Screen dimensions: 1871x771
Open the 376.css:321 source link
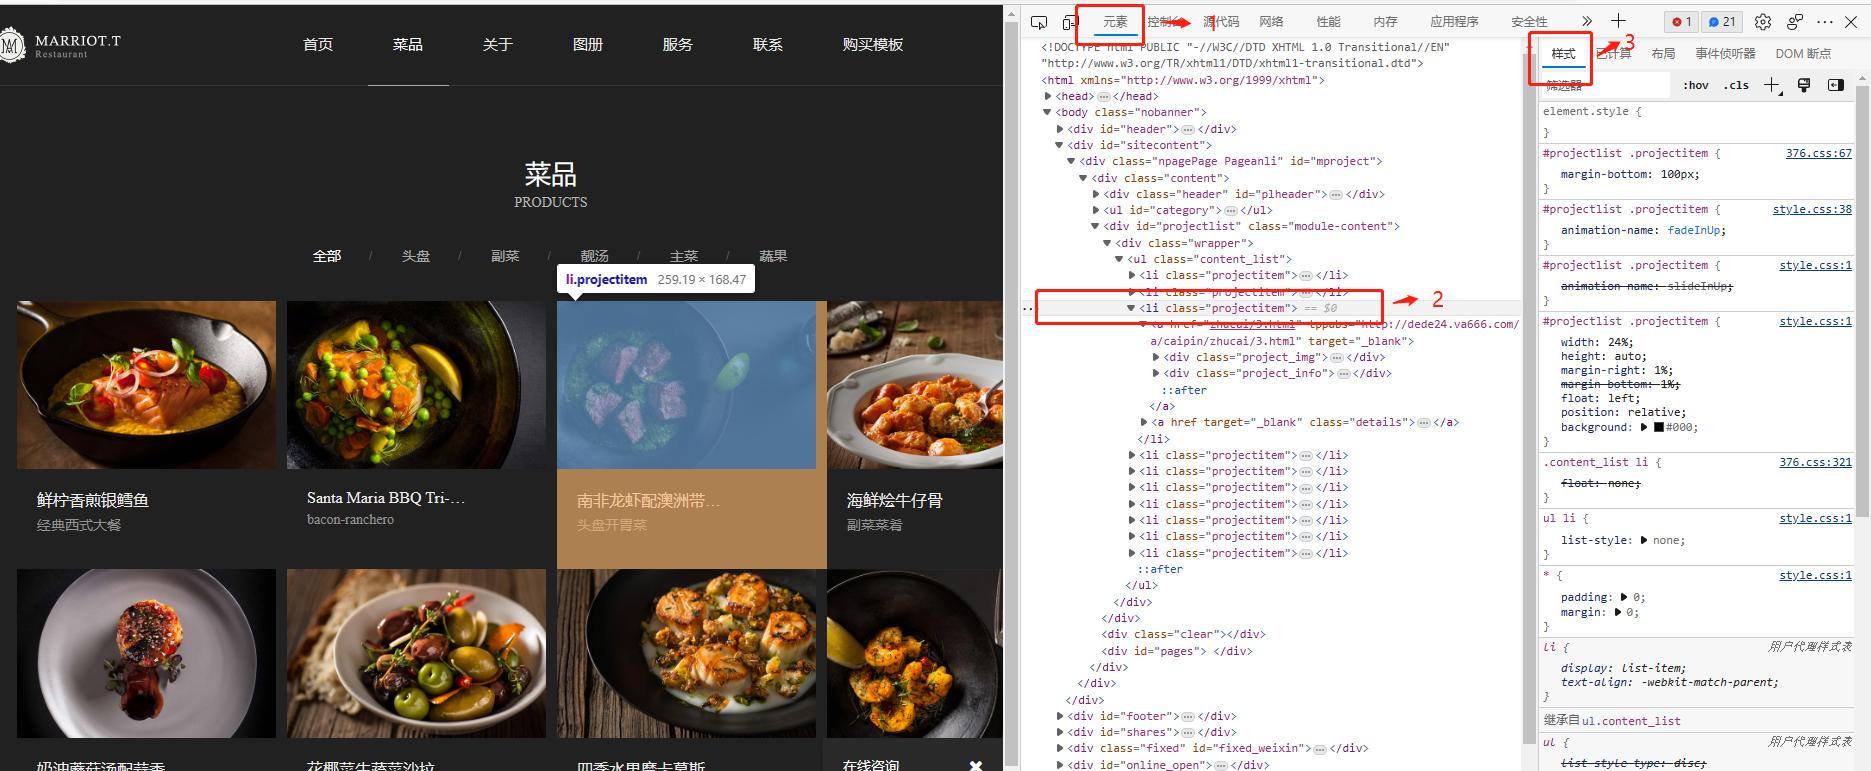(x=1815, y=463)
